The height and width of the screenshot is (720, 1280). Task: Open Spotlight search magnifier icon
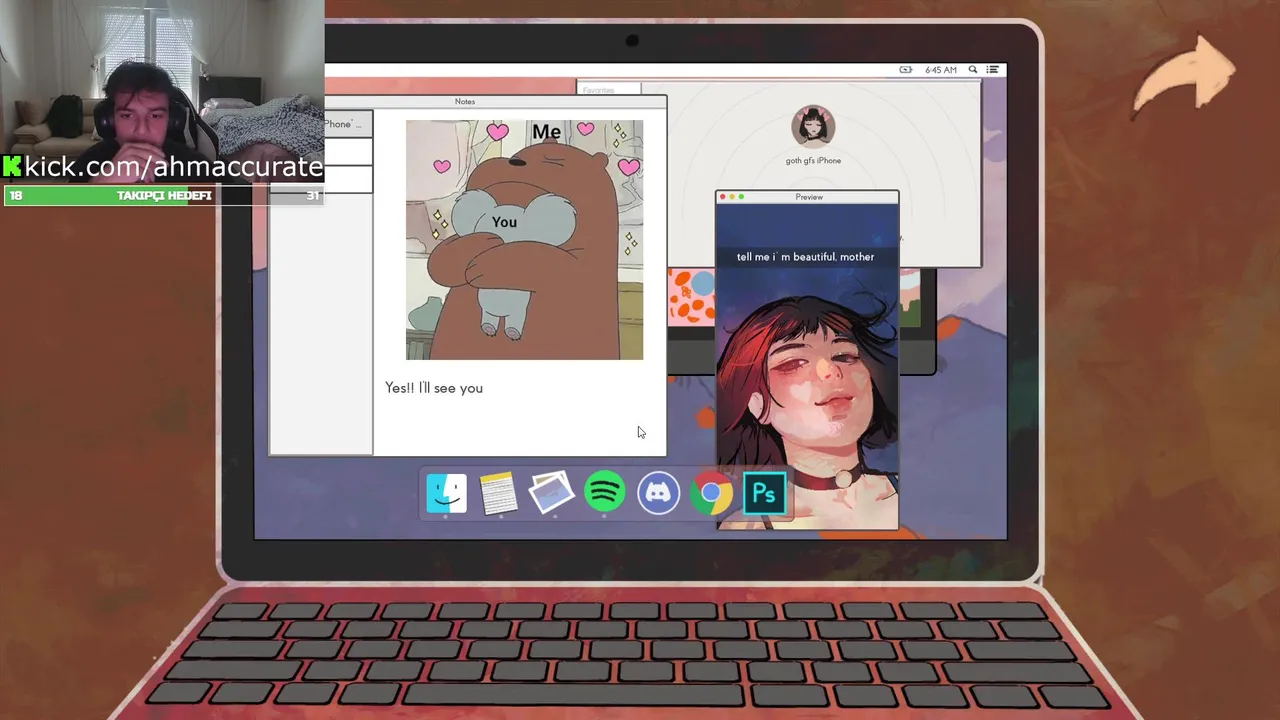[x=972, y=70]
